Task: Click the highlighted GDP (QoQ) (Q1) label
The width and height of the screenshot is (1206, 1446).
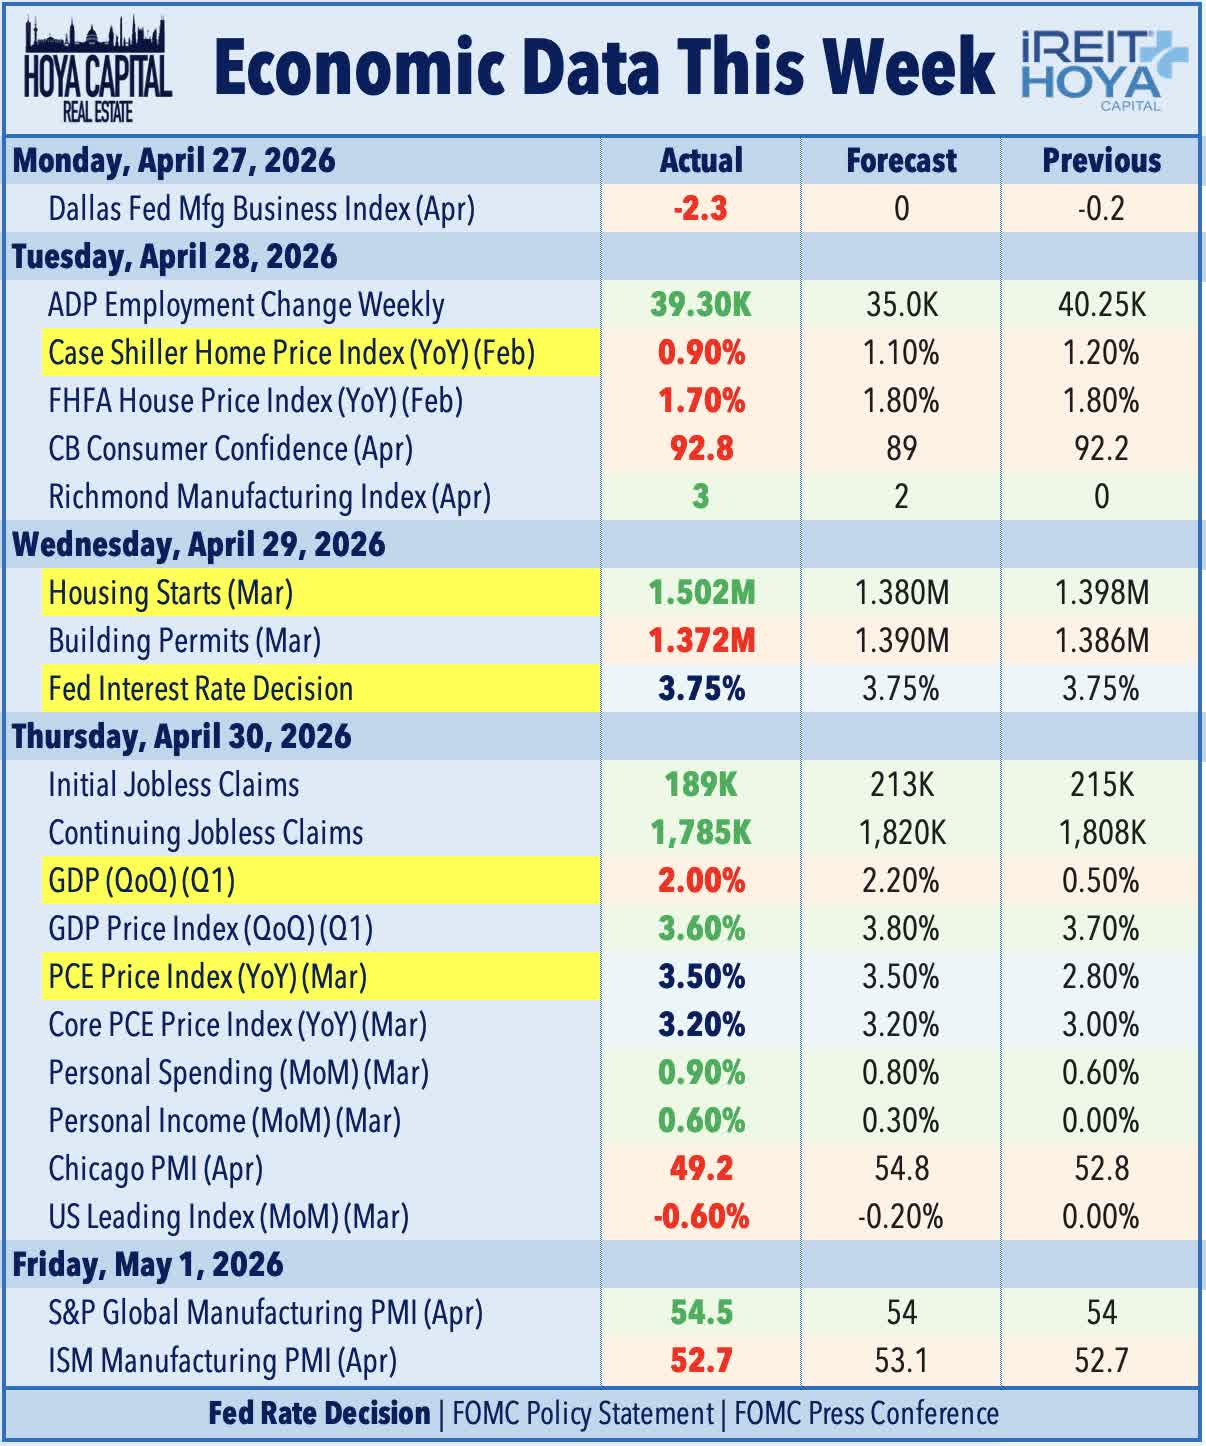Action: click(x=142, y=881)
